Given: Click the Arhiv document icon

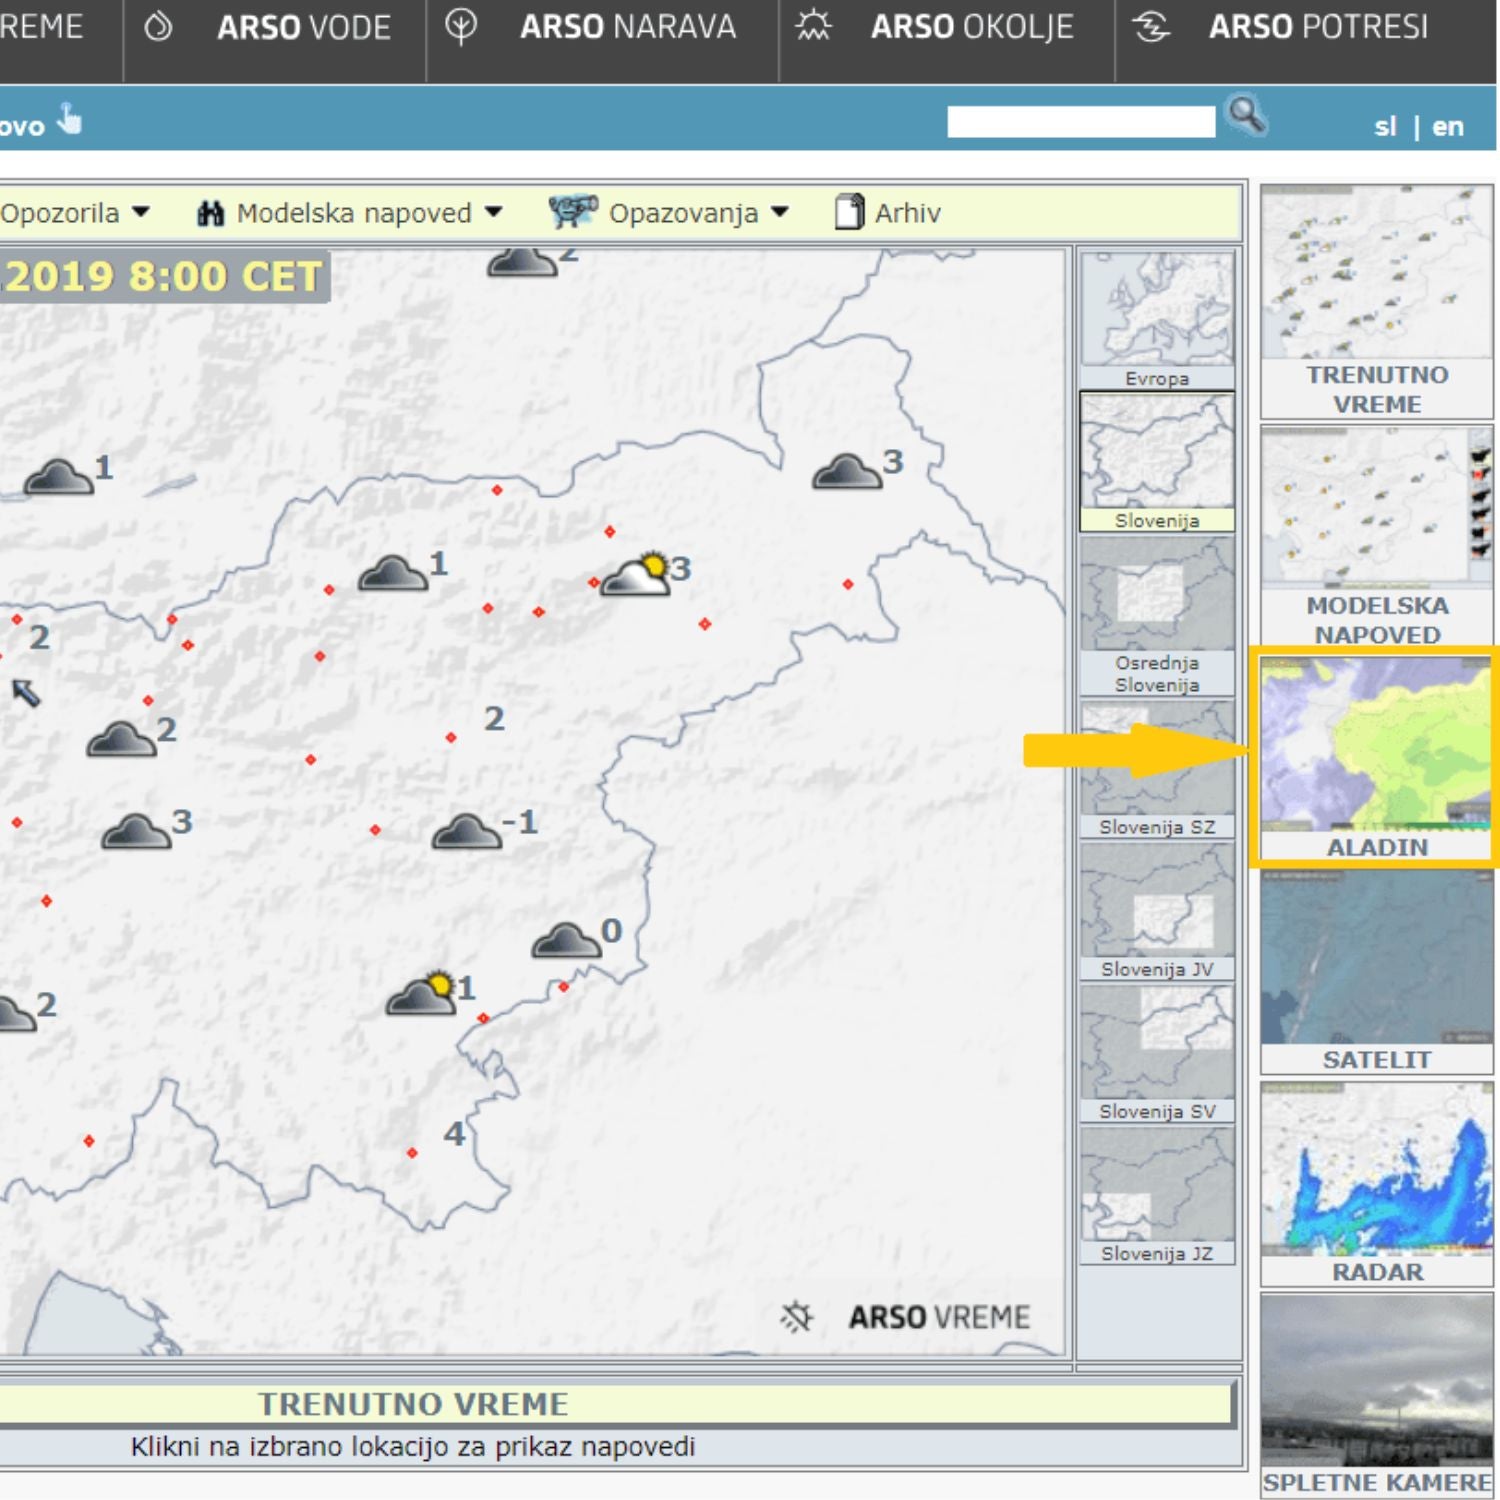Looking at the screenshot, I should [x=849, y=212].
